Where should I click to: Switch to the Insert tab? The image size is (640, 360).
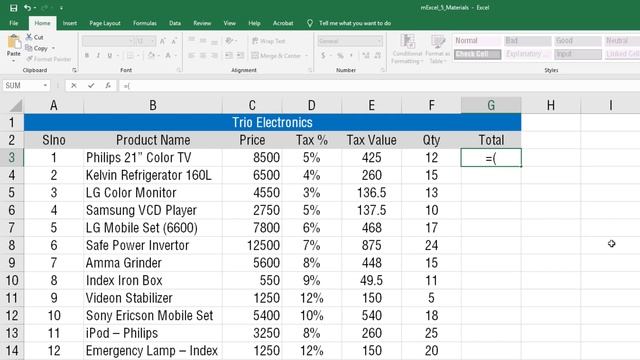coord(70,23)
